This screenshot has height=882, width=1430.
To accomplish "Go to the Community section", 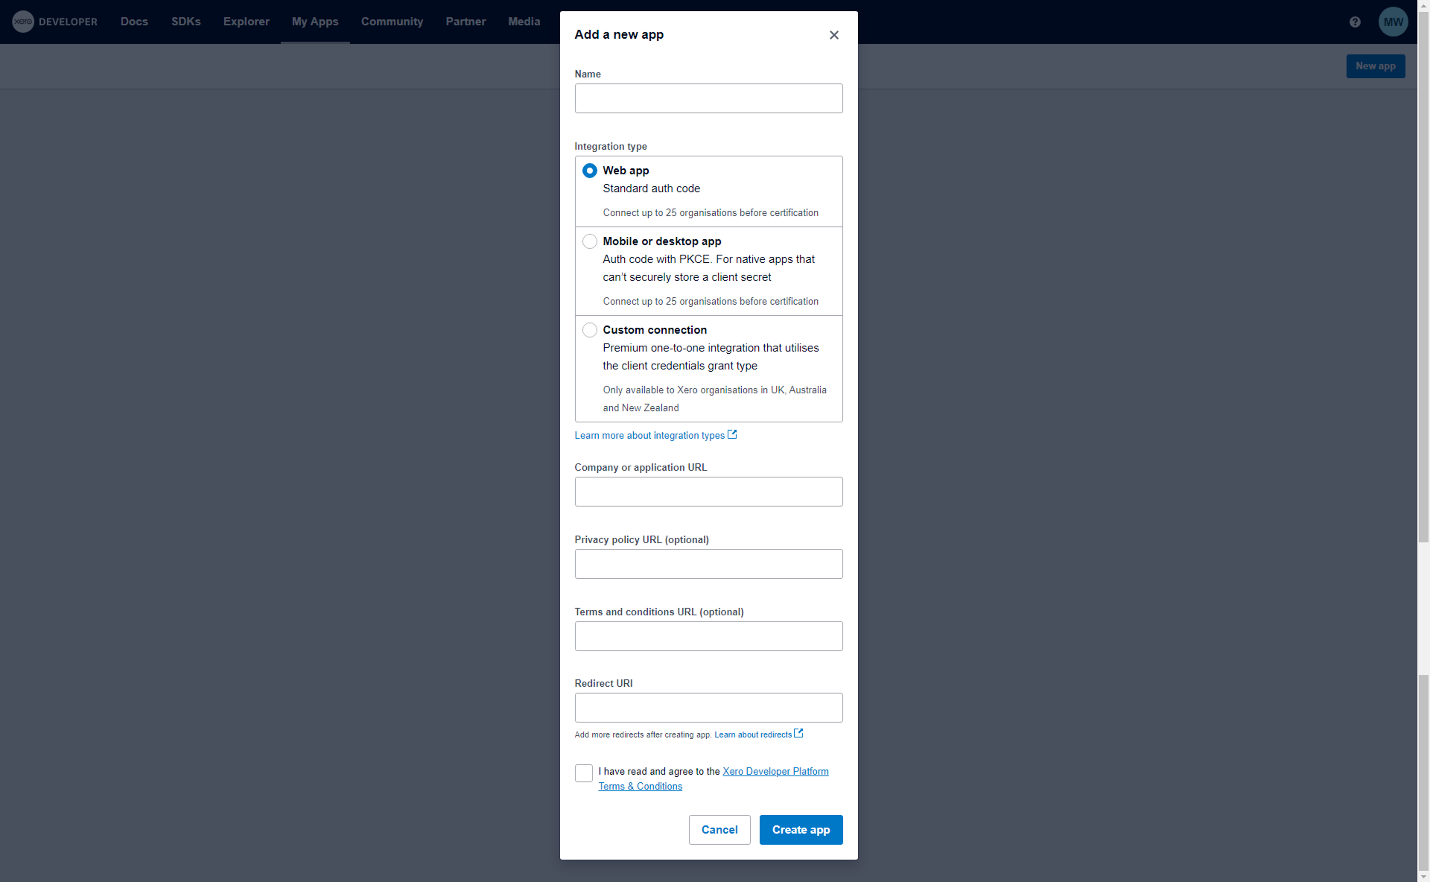I will coord(392,21).
